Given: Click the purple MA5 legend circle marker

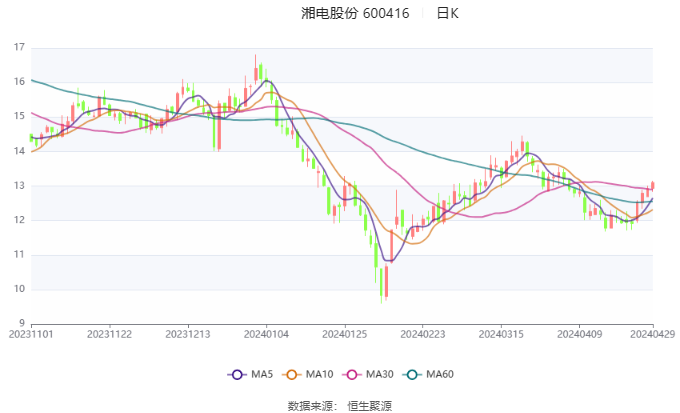Looking at the screenshot, I should (237, 375).
